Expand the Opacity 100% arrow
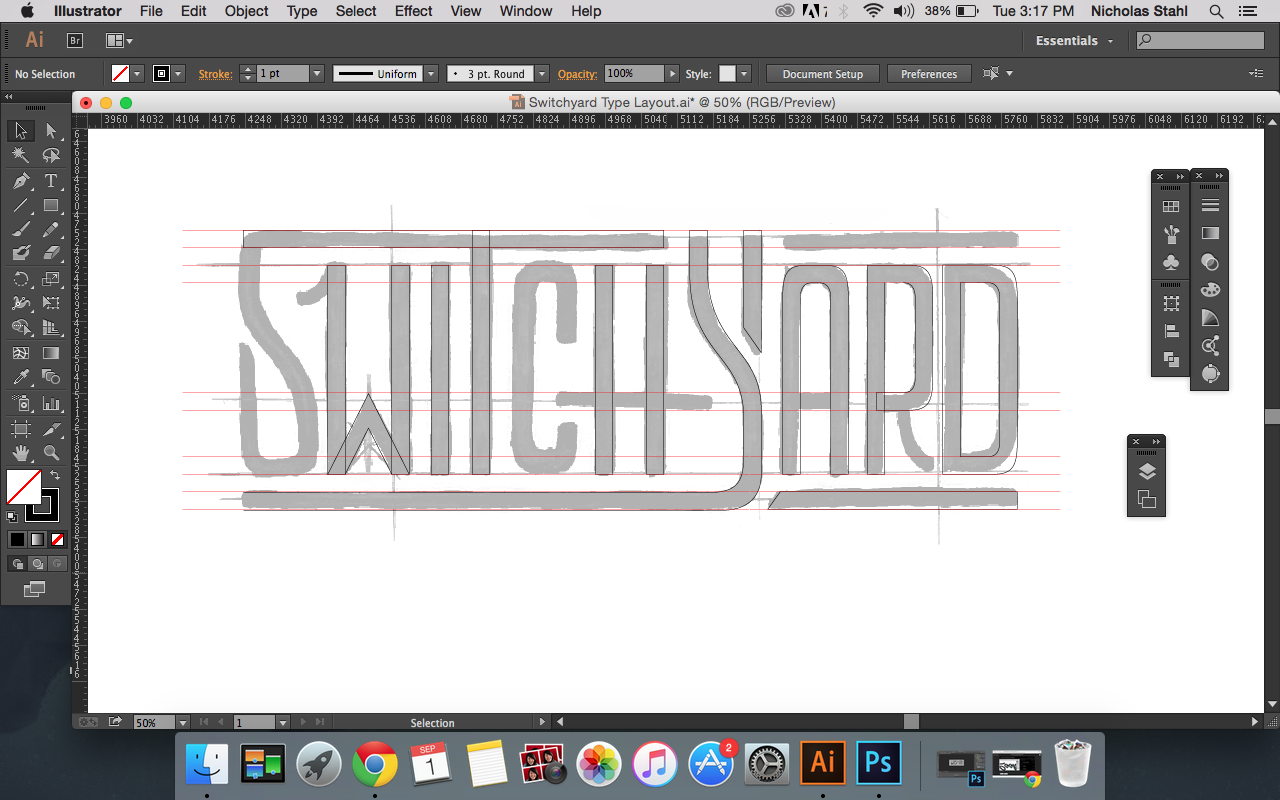 [x=673, y=74]
